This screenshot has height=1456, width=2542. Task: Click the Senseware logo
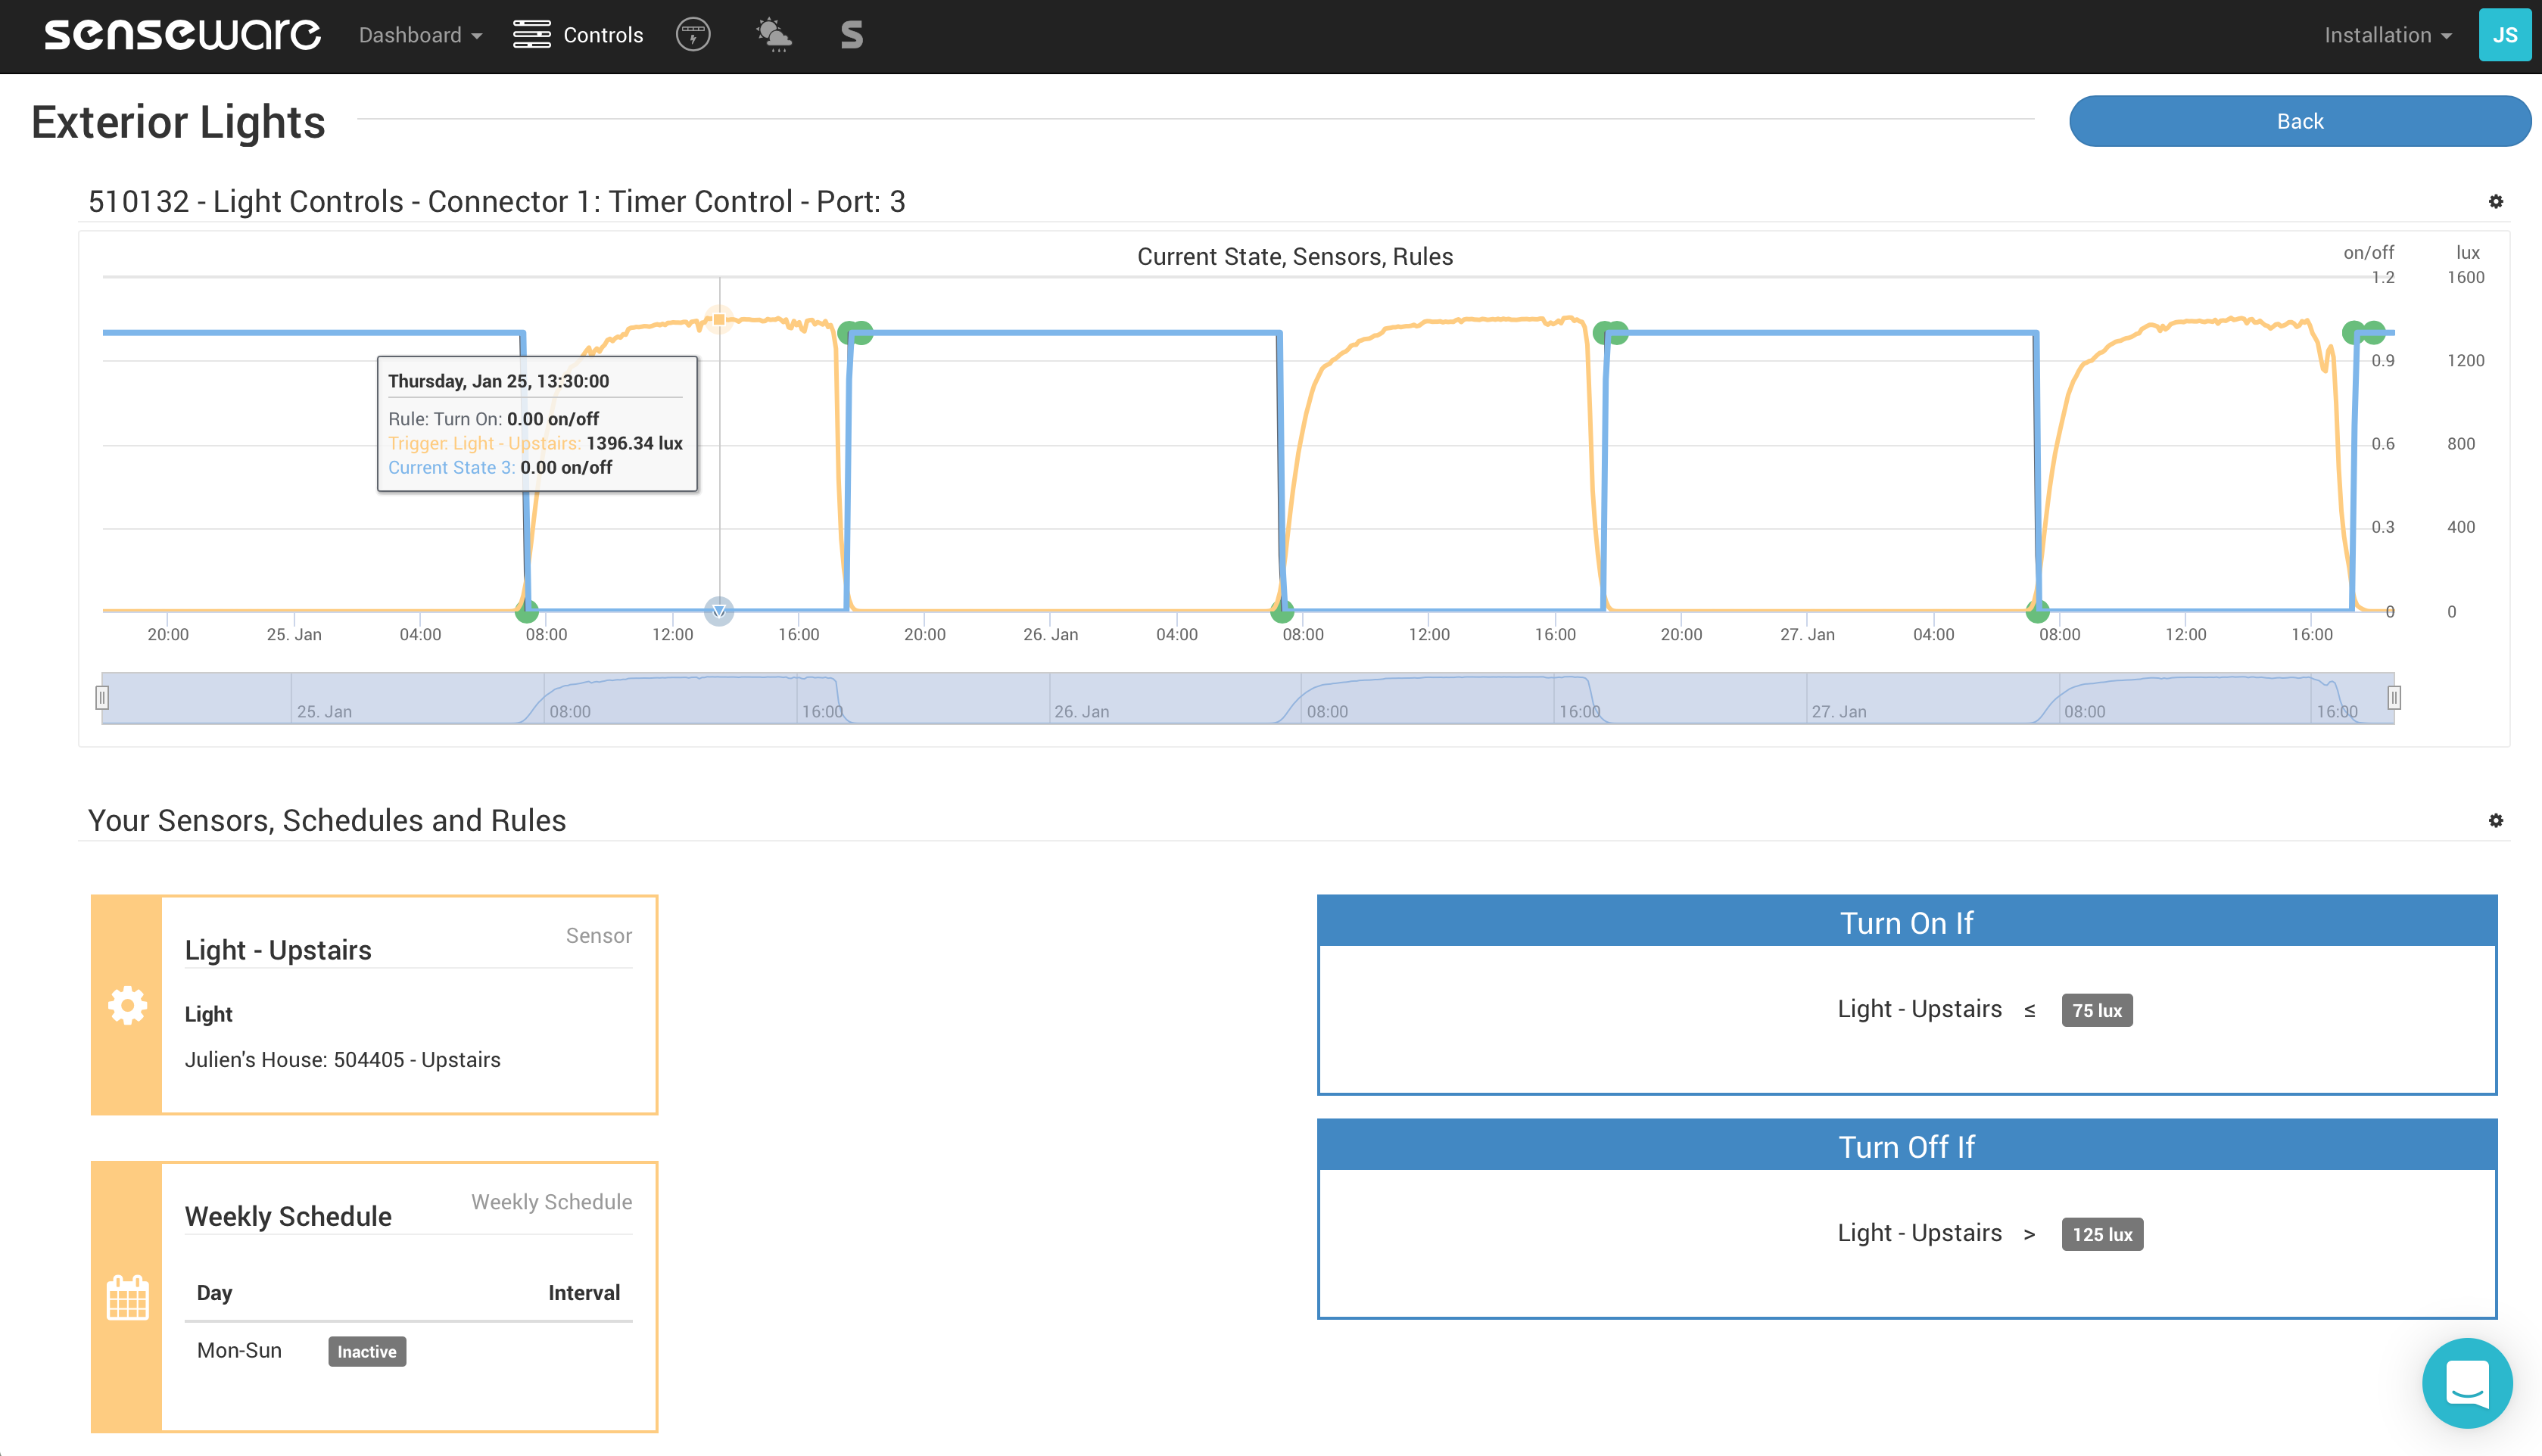pyautogui.click(x=182, y=35)
